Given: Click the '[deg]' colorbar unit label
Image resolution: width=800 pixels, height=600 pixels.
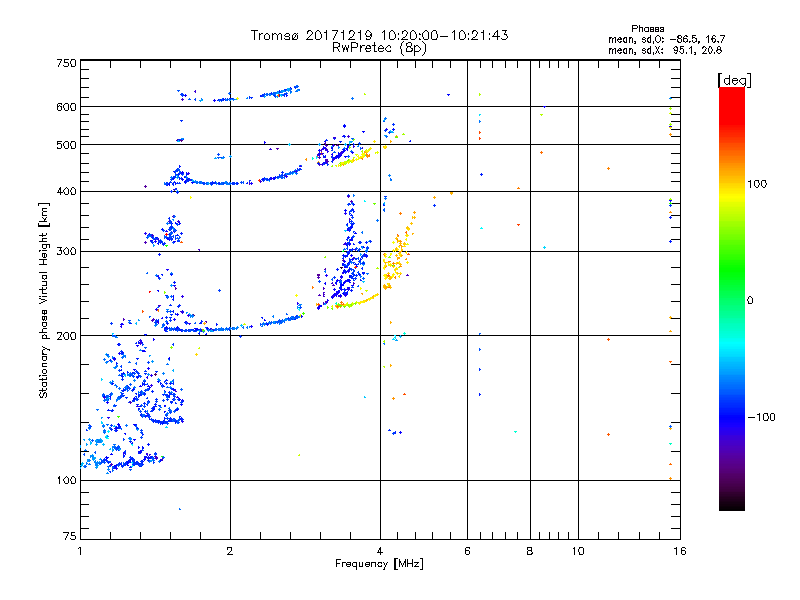Looking at the screenshot, I should pos(734,80).
